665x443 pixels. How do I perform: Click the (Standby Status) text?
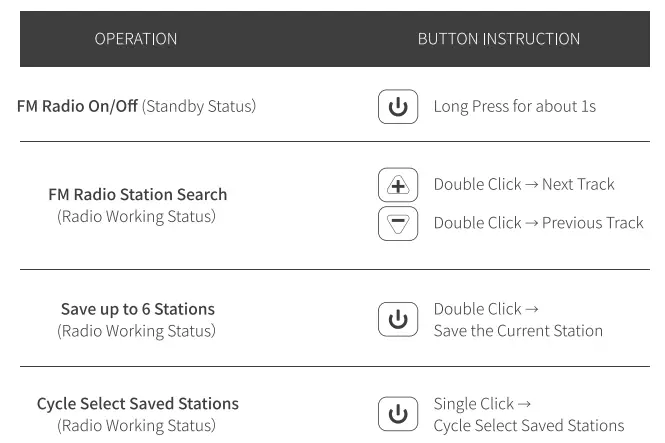tap(199, 106)
